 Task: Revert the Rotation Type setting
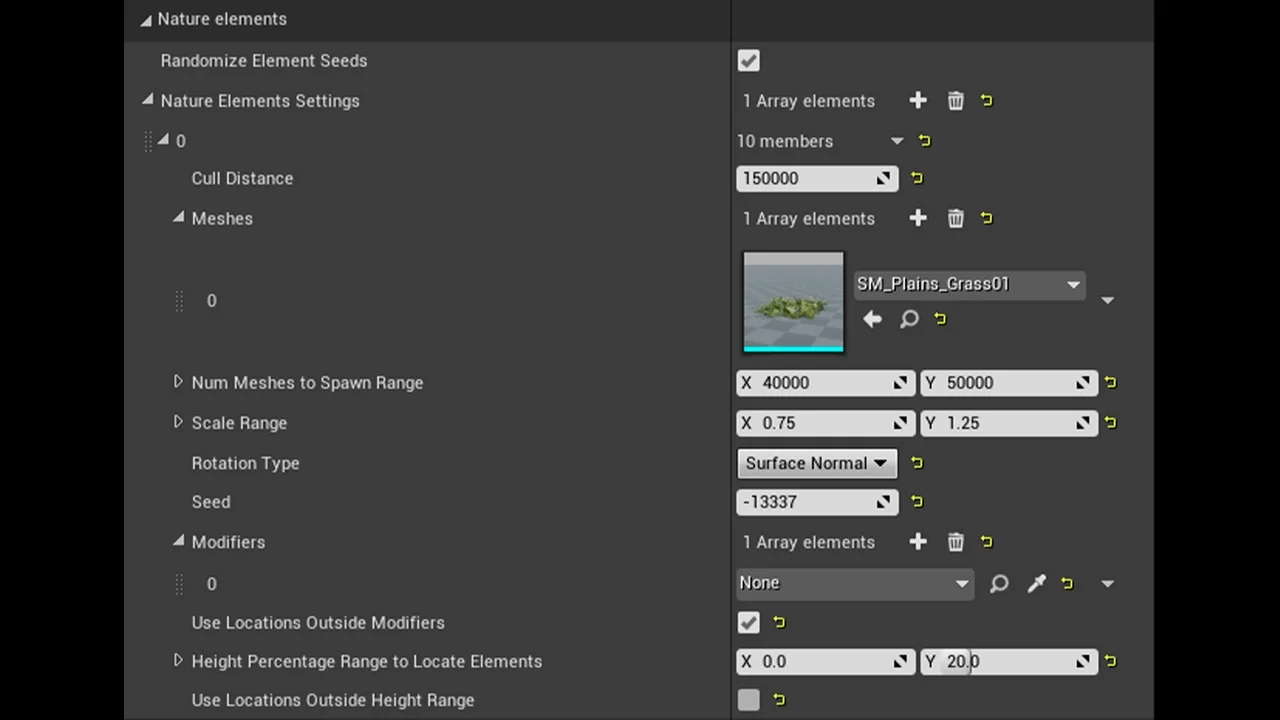click(916, 463)
